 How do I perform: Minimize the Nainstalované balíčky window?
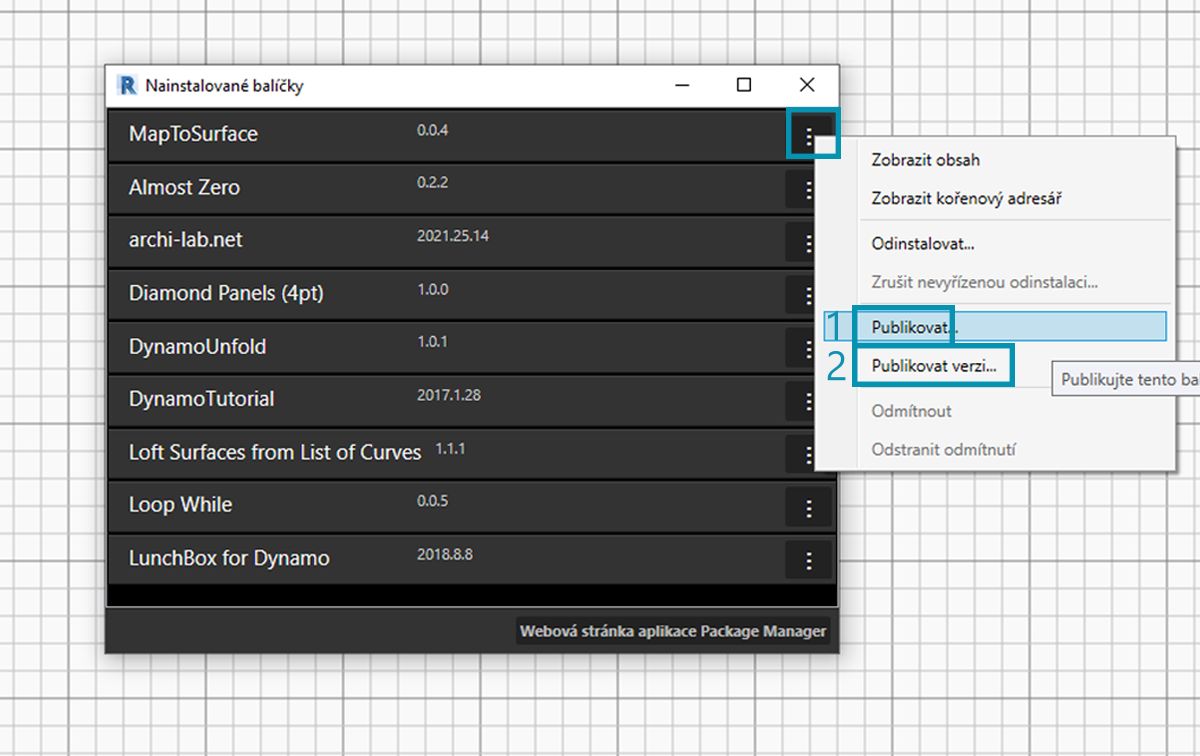pos(682,85)
